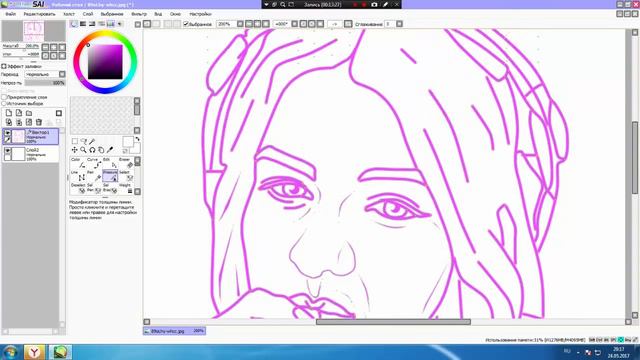Create a new layer with blank-page icon
The height and width of the screenshot is (360, 640).
(9, 113)
